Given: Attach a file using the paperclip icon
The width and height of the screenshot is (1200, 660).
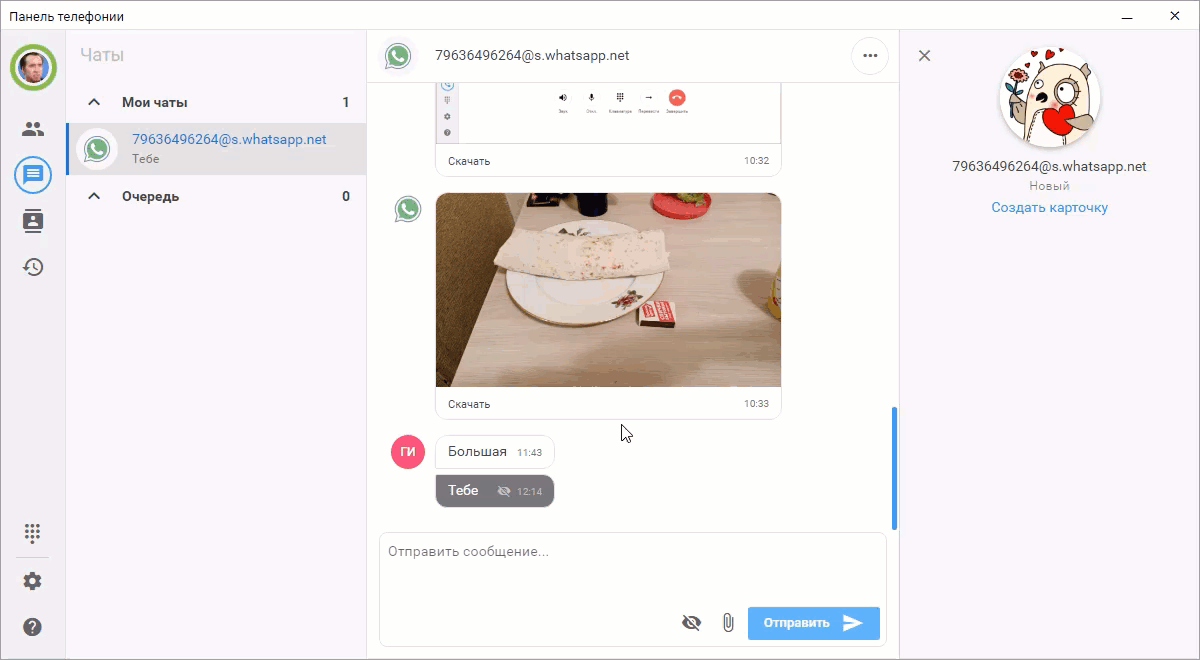Looking at the screenshot, I should (x=727, y=622).
